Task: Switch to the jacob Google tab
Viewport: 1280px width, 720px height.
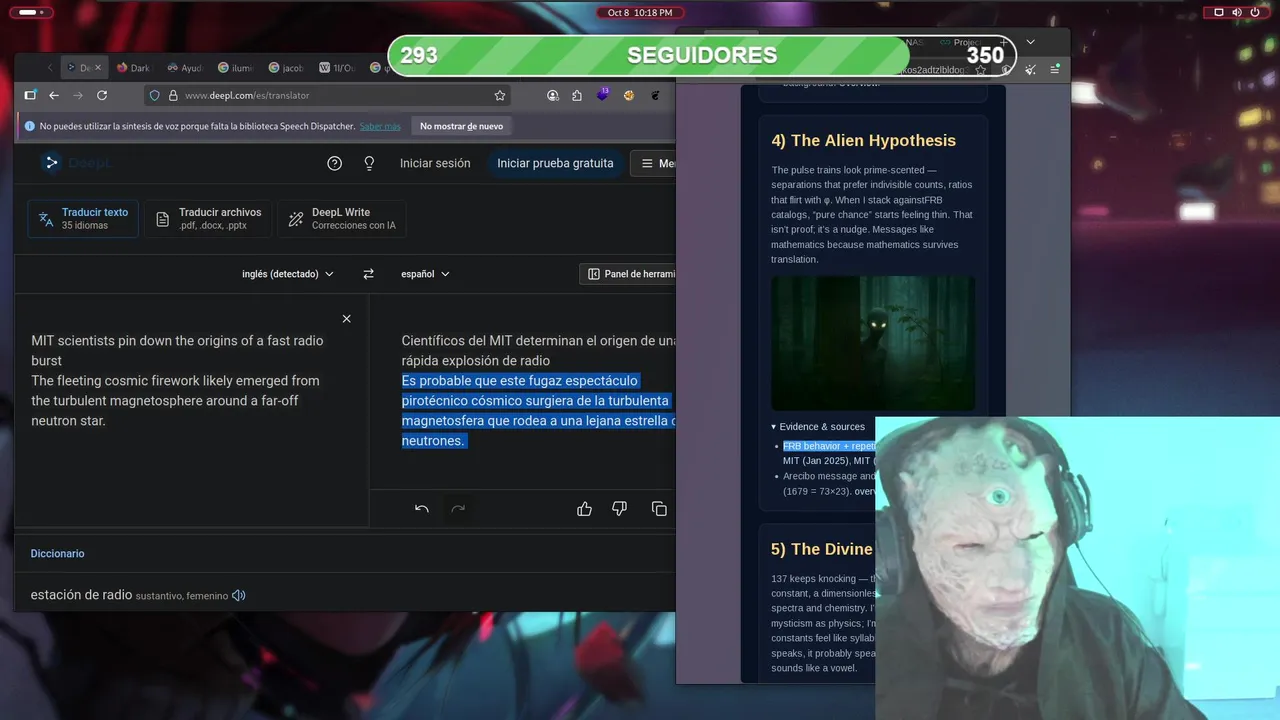Action: [286, 68]
